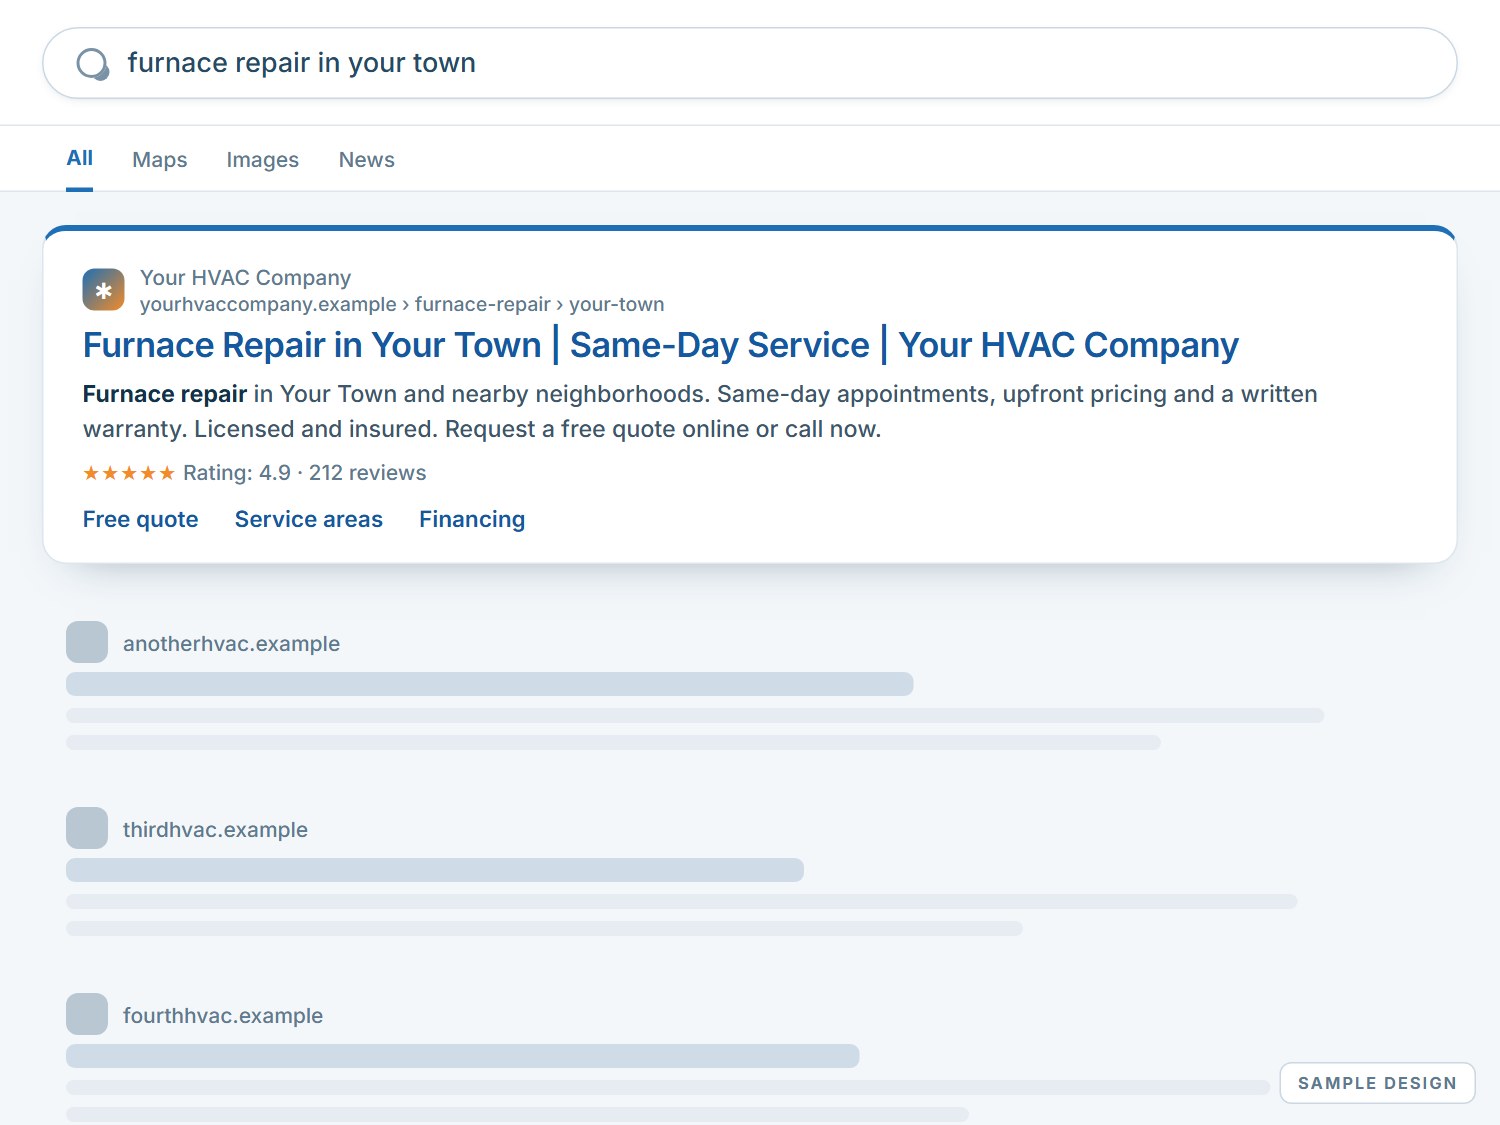The height and width of the screenshot is (1125, 1500).
Task: Click the Your HVAC Company favicon
Action: 104,290
